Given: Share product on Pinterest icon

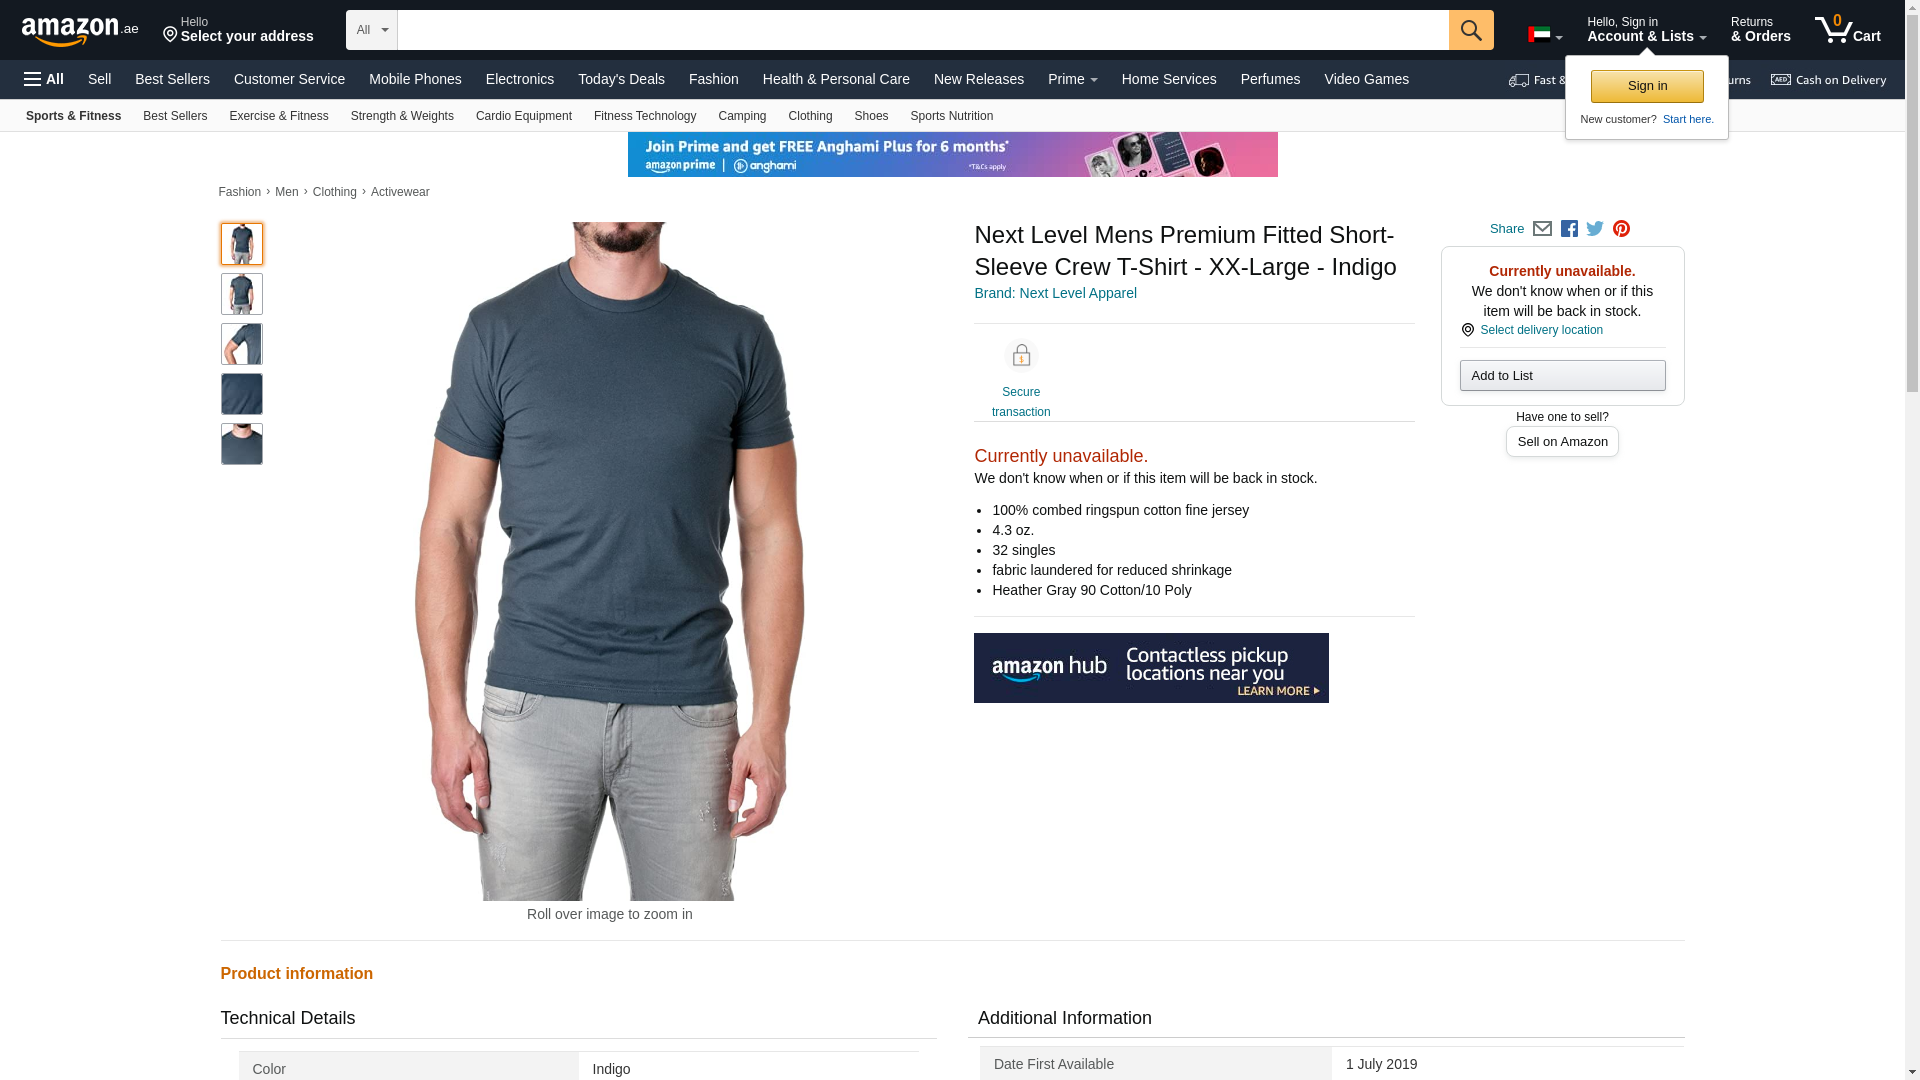Looking at the screenshot, I should pyautogui.click(x=1621, y=229).
